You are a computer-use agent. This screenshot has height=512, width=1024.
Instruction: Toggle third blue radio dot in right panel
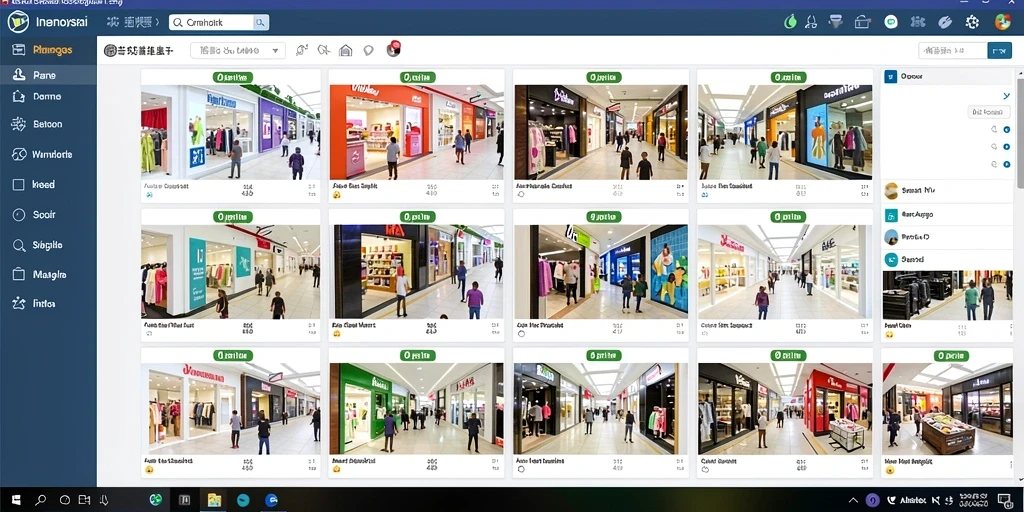pyautogui.click(x=1006, y=165)
